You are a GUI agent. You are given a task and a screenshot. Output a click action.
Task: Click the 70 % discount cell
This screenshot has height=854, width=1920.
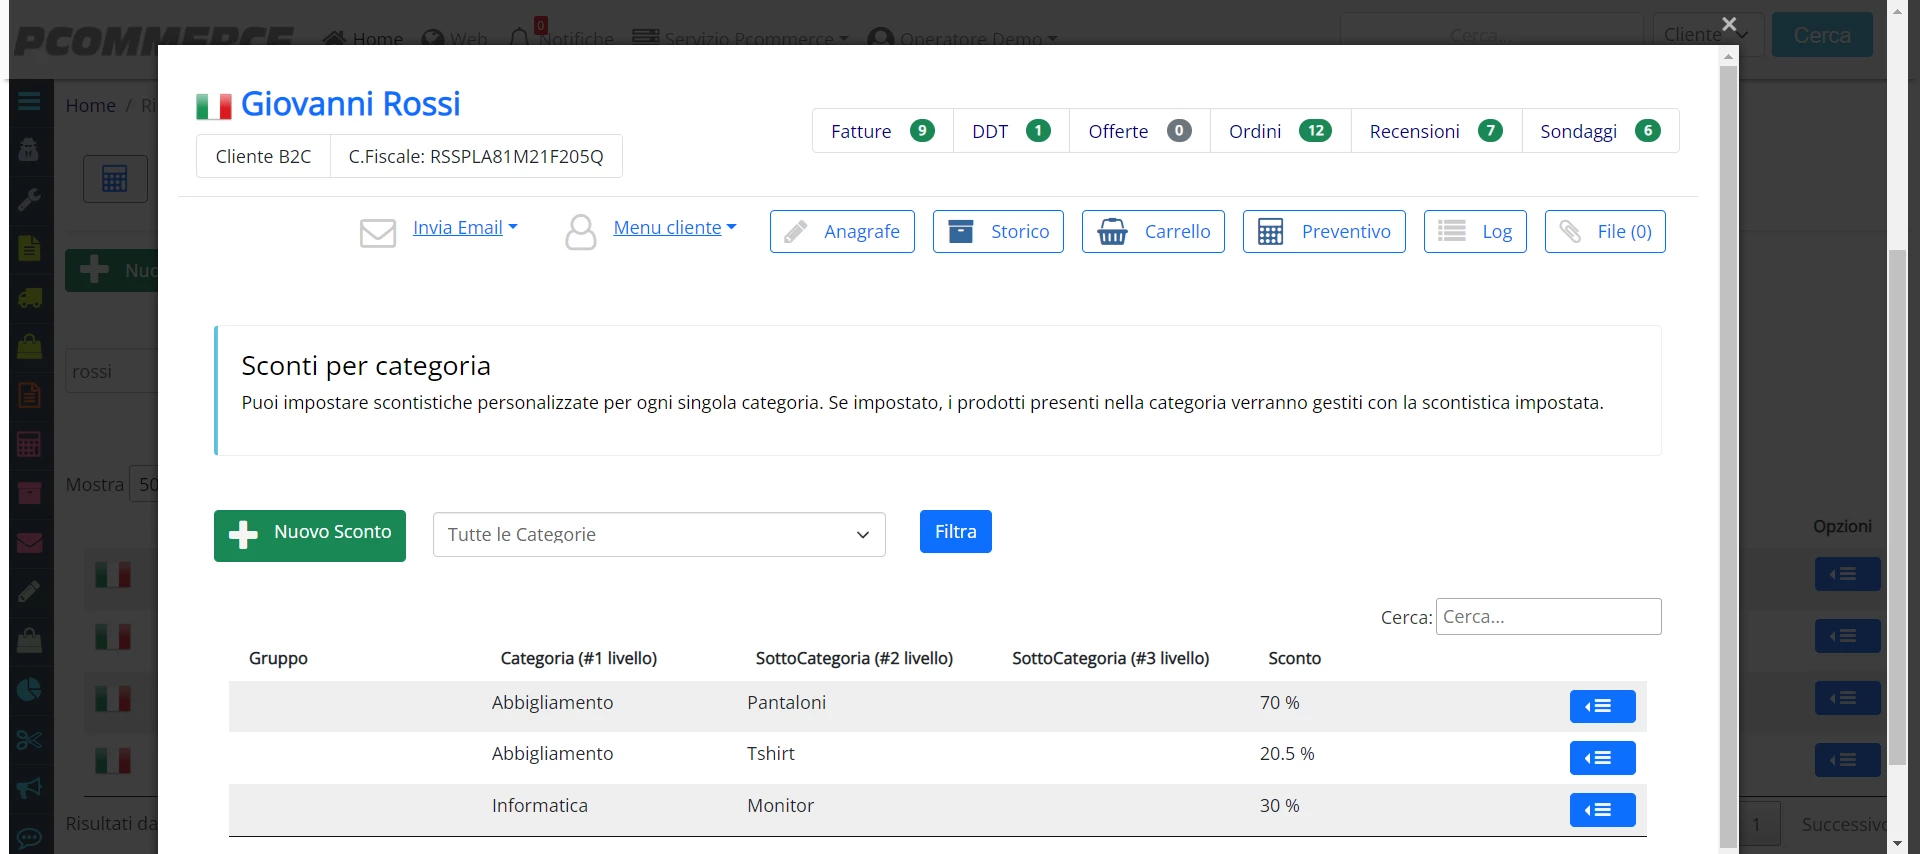coord(1280,703)
